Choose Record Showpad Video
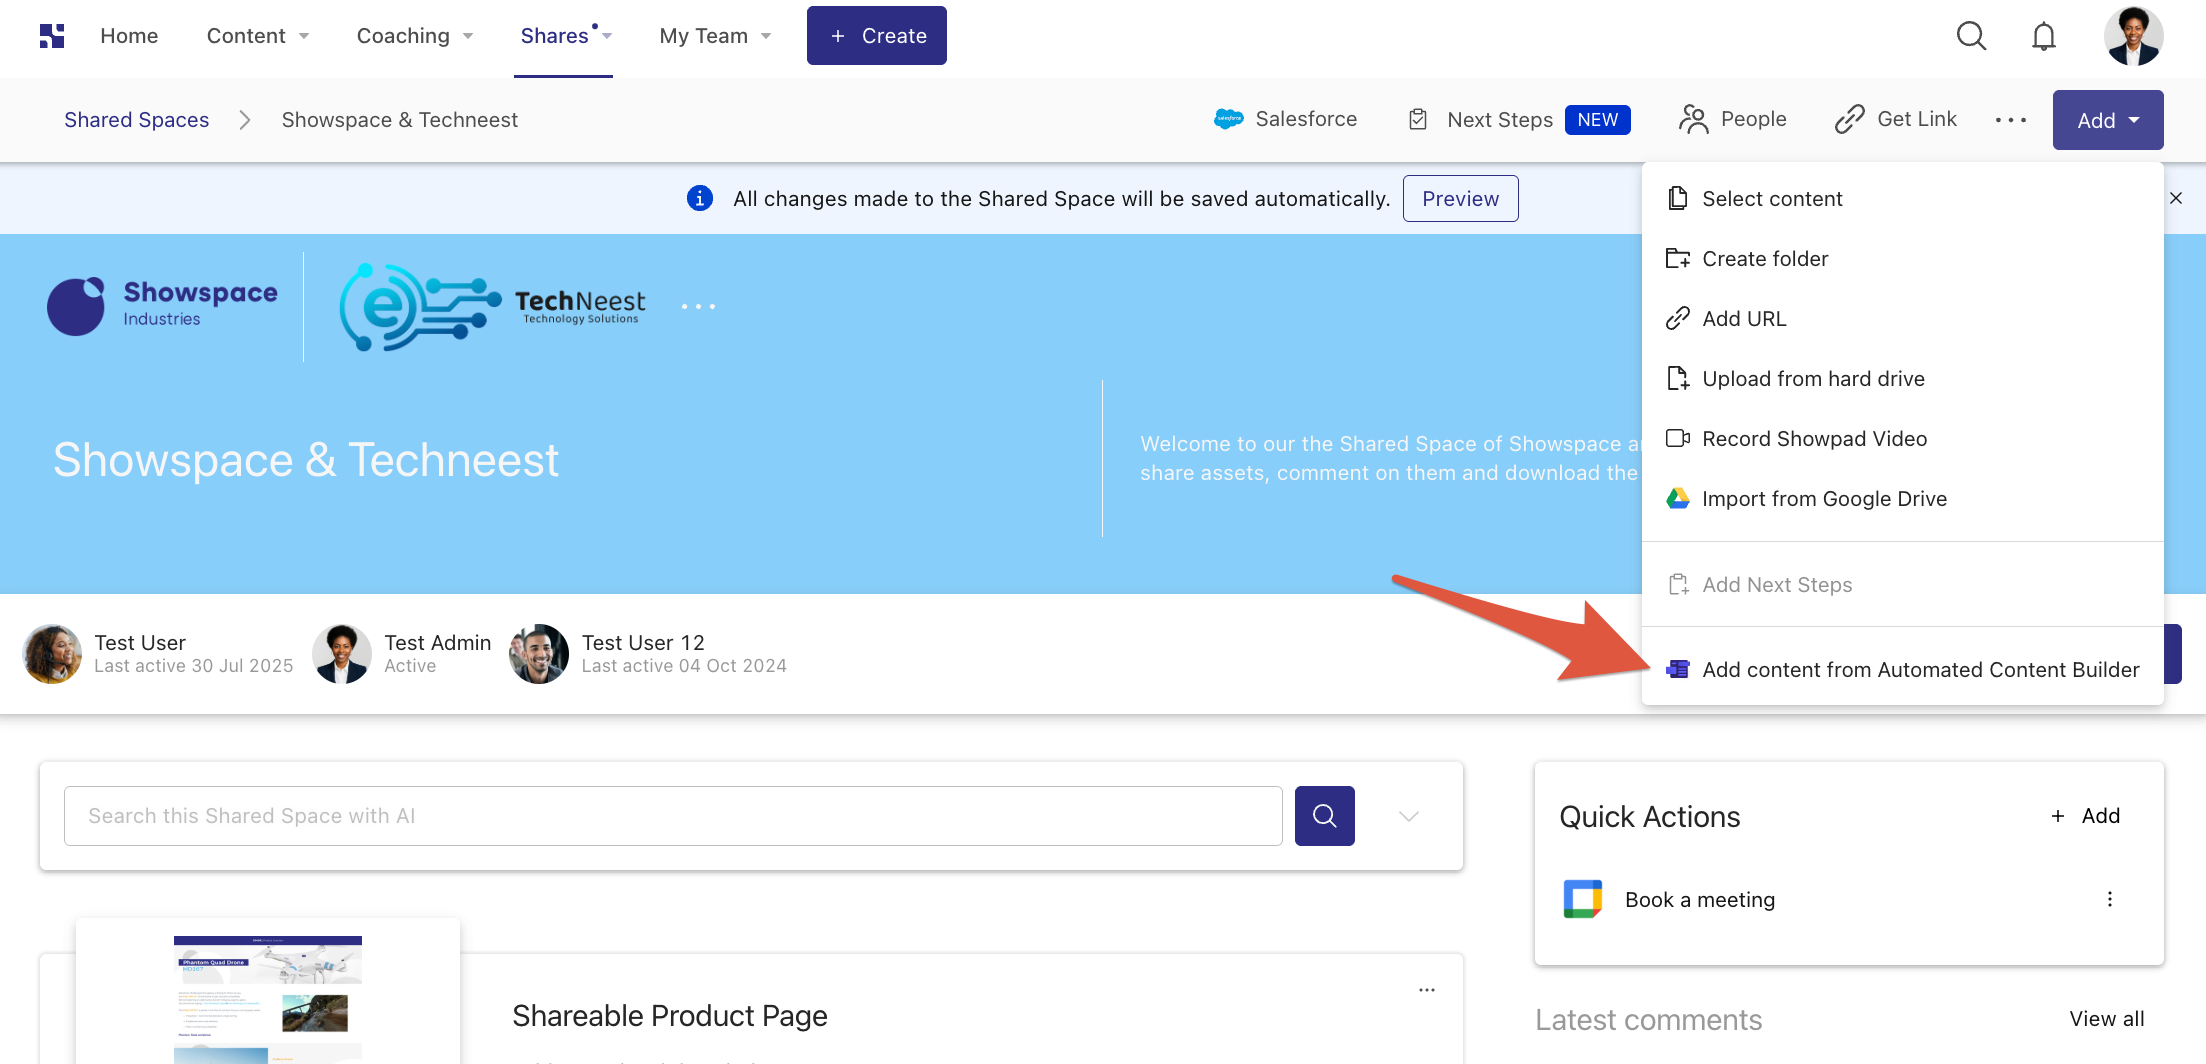Viewport: 2206px width, 1064px height. point(1902,439)
